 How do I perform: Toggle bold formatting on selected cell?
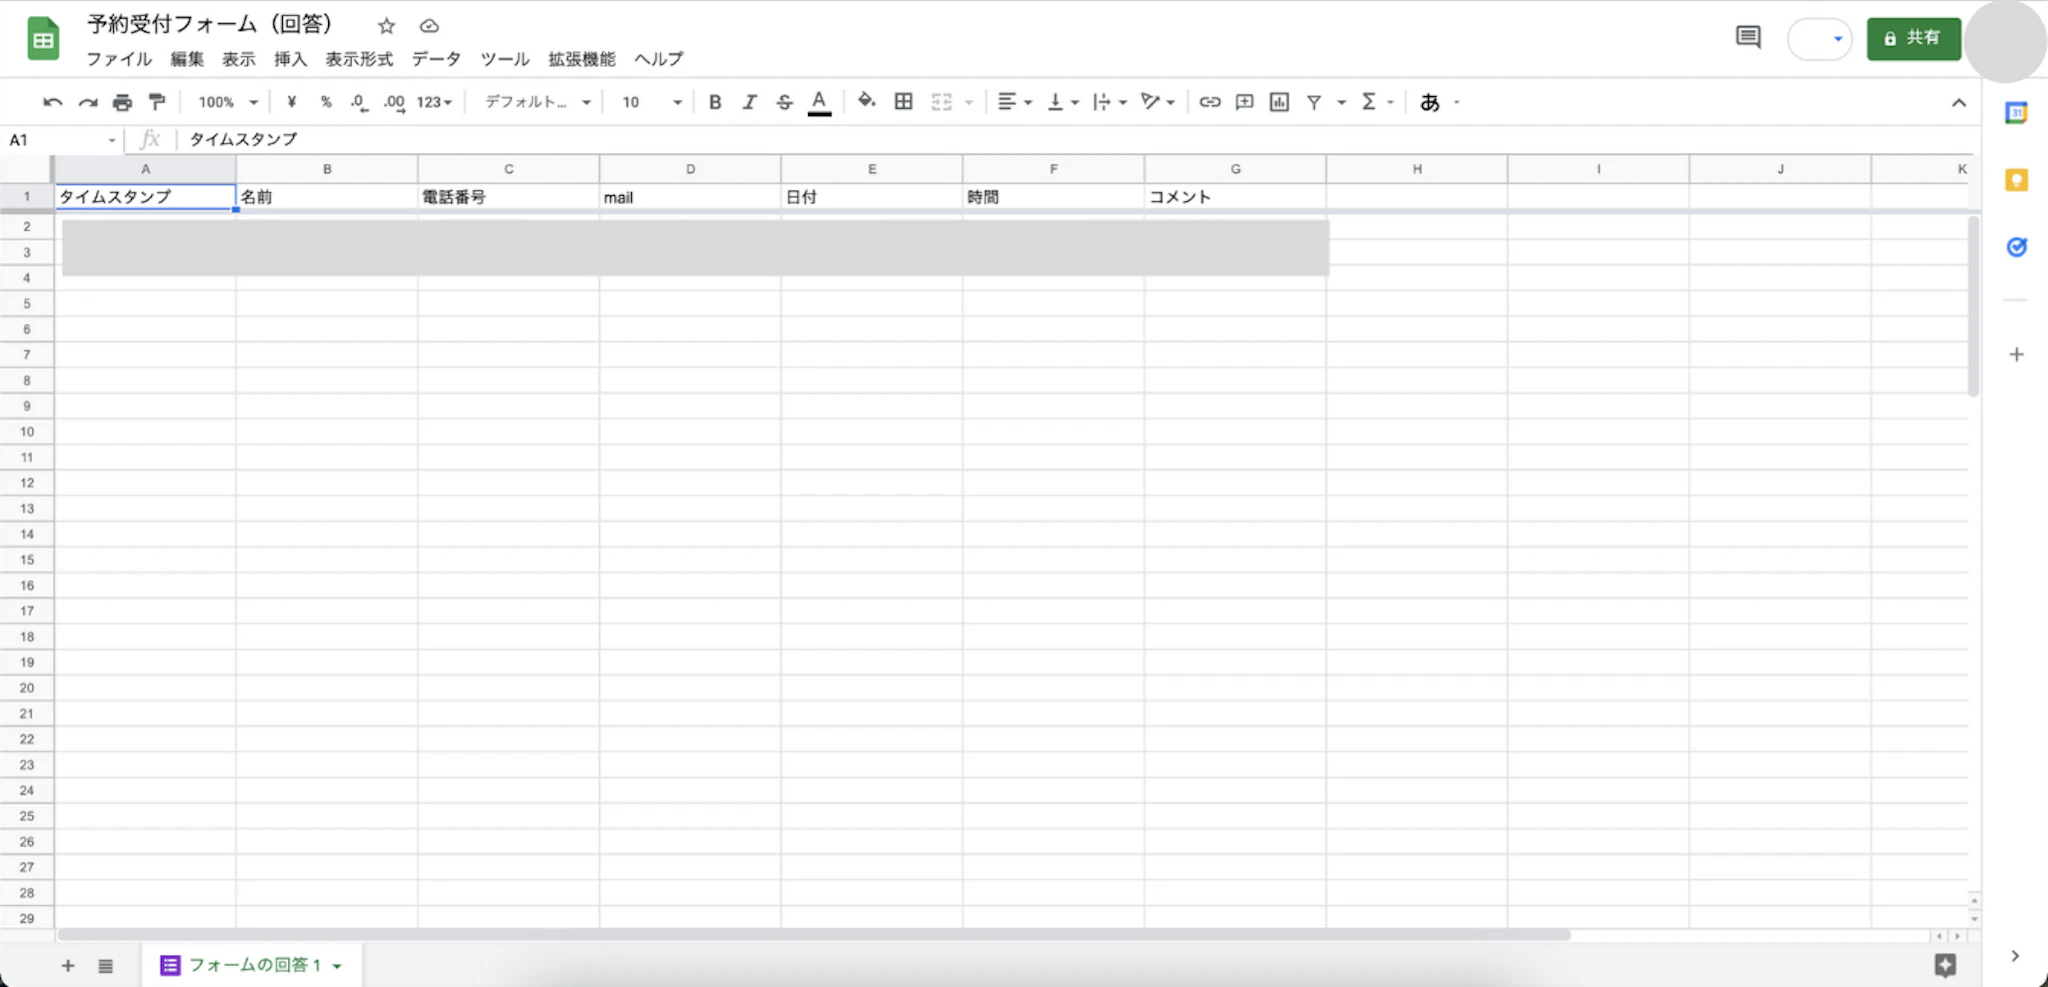tap(714, 101)
